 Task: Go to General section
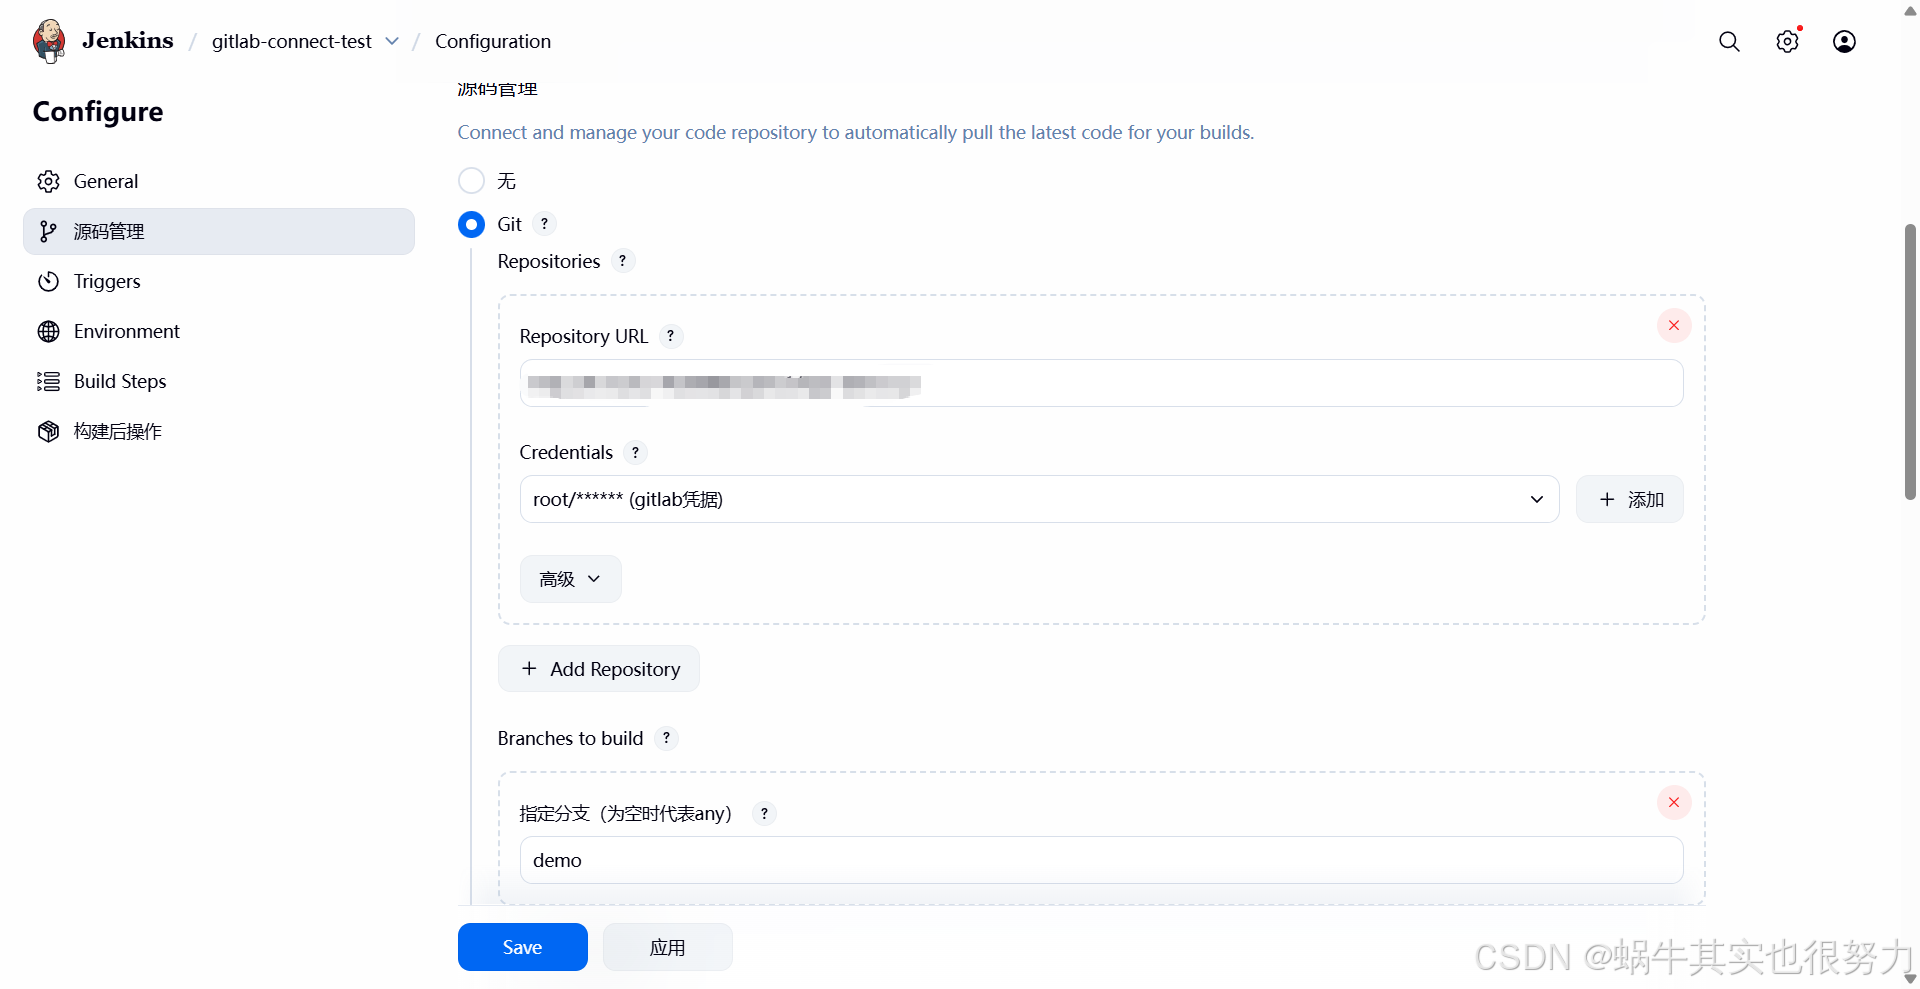coord(219,181)
